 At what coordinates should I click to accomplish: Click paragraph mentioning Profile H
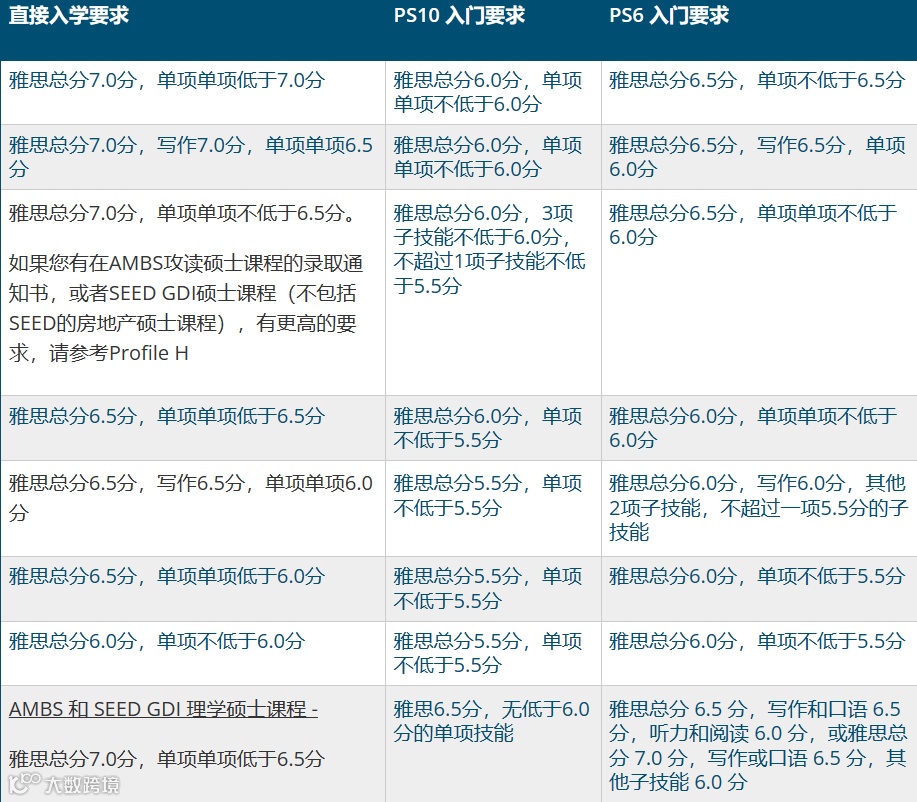click(x=186, y=308)
